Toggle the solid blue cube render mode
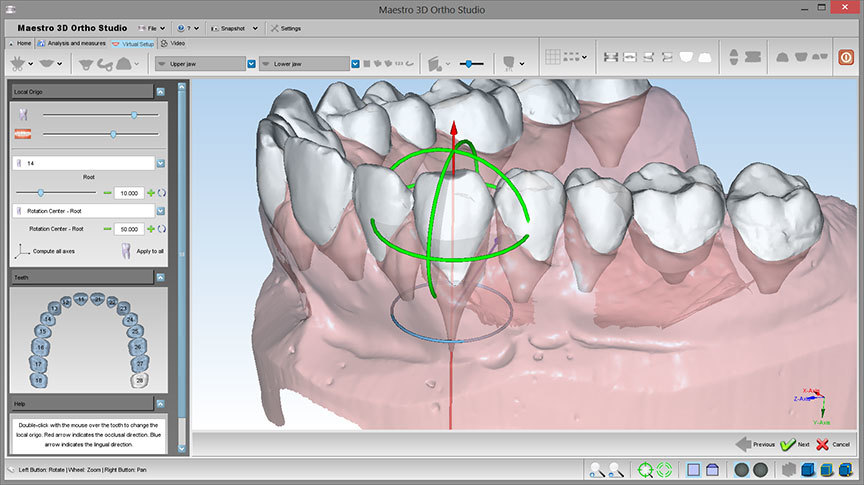Screen dimensions: 864x485 pos(808,470)
